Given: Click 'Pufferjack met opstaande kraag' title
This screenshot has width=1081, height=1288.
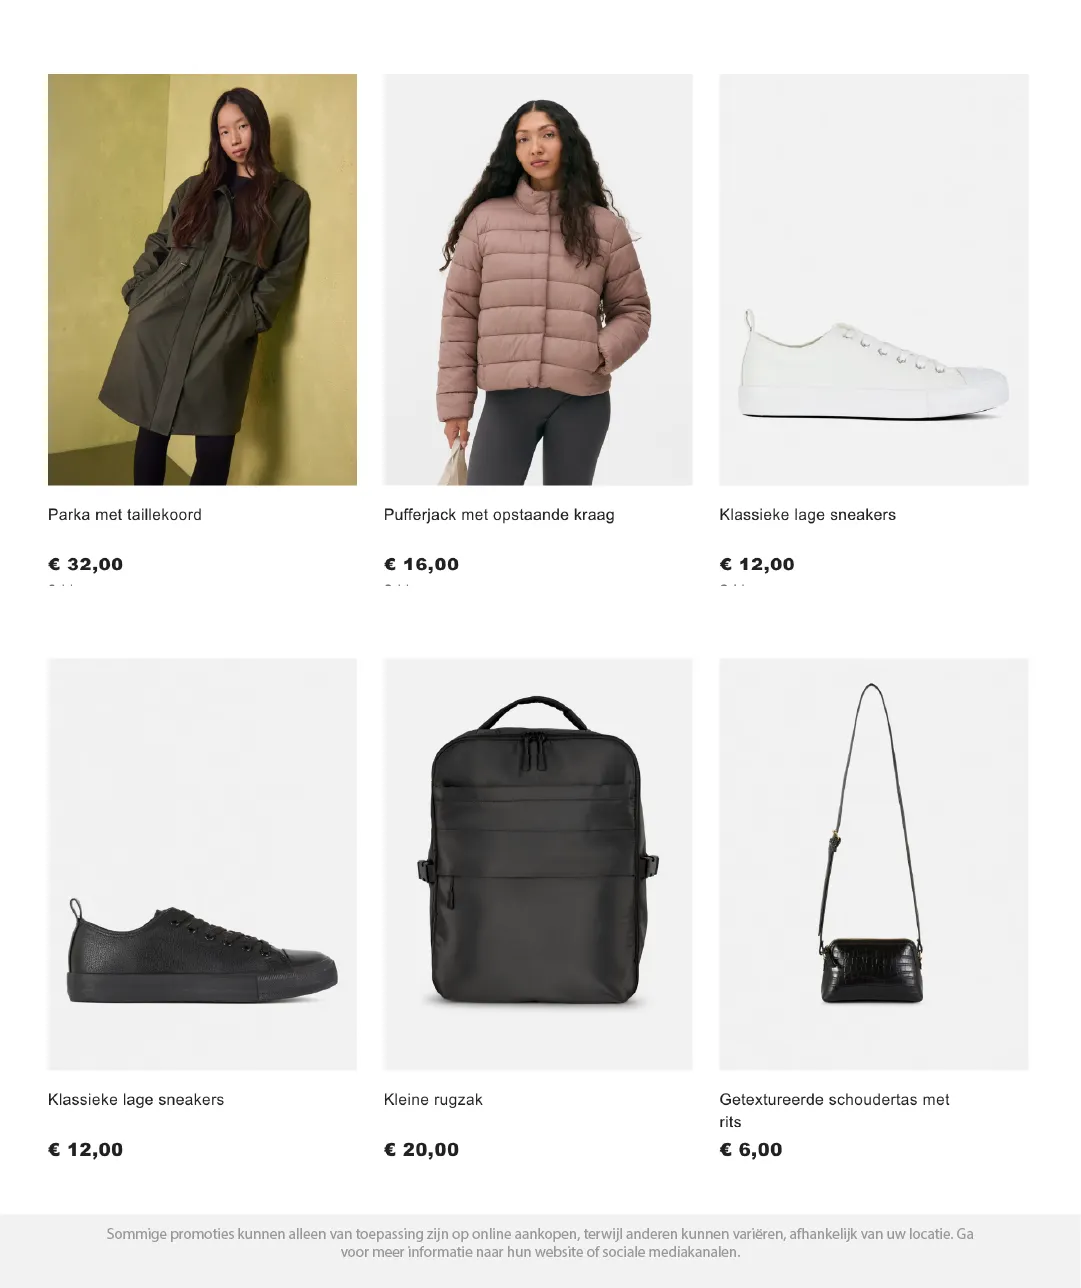Looking at the screenshot, I should point(499,515).
